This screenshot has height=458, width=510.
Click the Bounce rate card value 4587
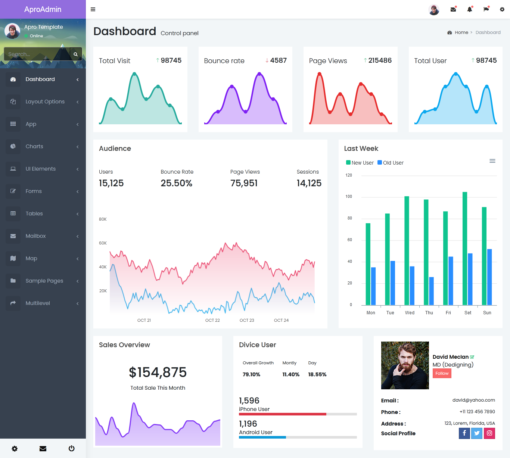tap(278, 60)
